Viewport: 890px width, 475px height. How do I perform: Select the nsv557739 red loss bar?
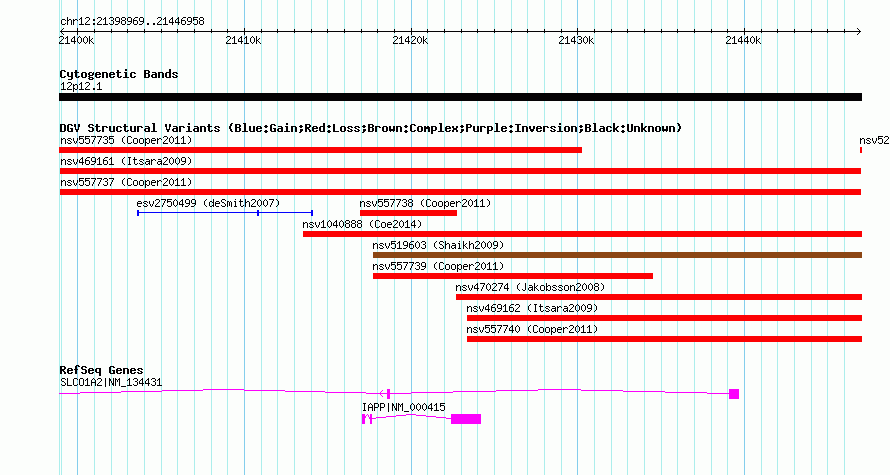[x=513, y=276]
